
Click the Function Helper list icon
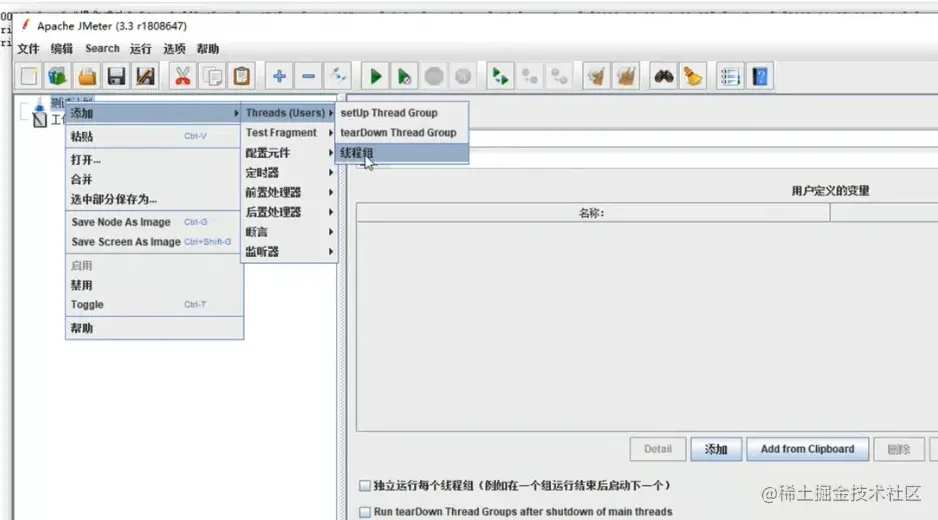pyautogui.click(x=730, y=77)
